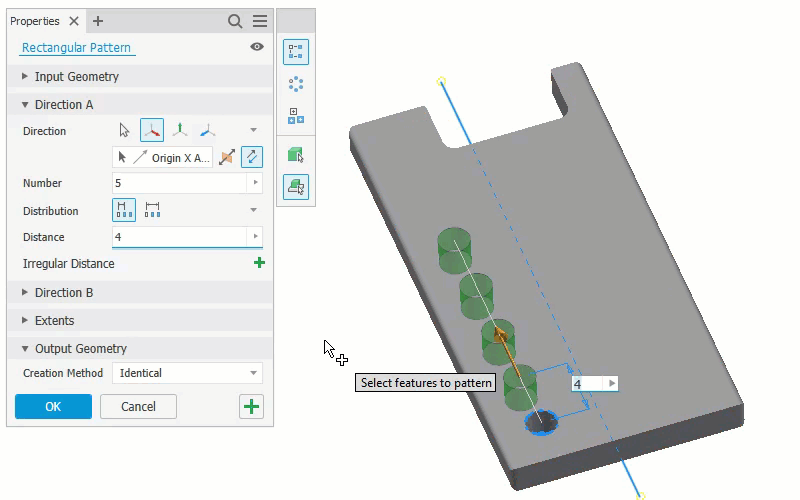
Task: Select extent distance distribution
Action: (x=152, y=210)
